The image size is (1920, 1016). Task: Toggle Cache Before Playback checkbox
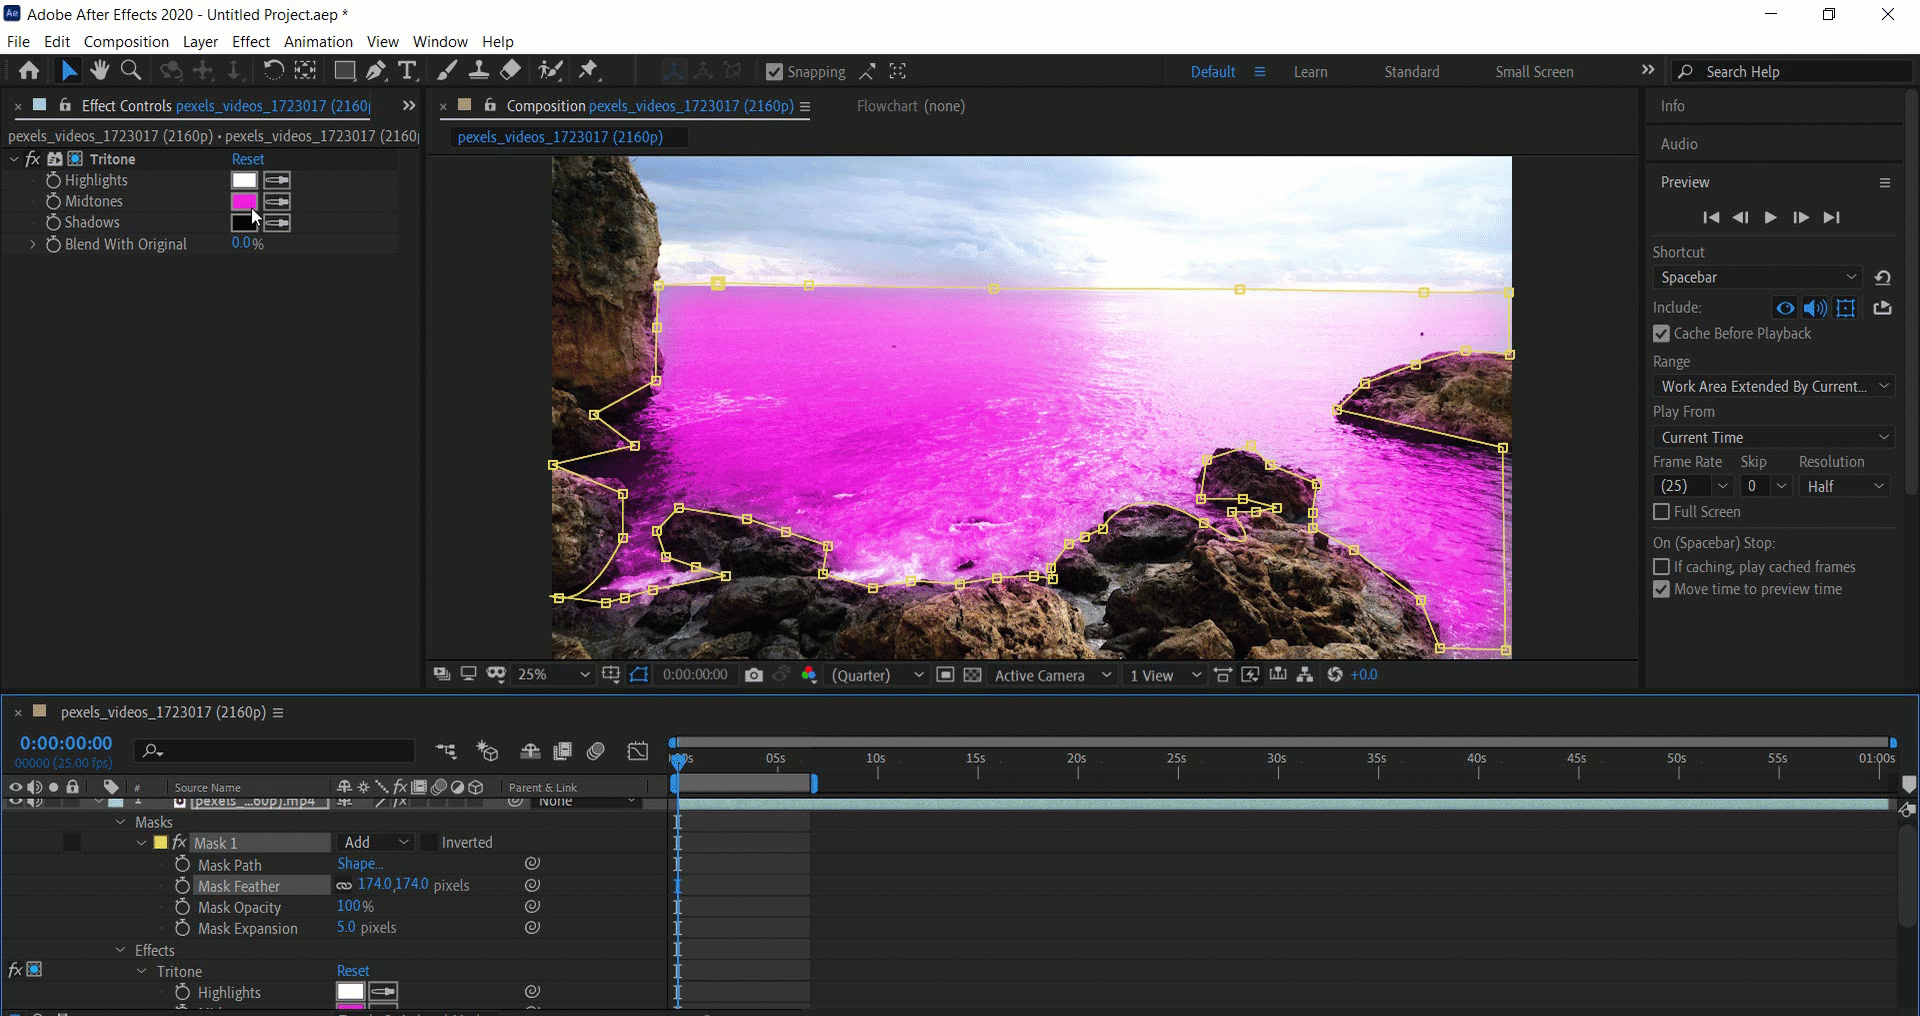(1662, 334)
